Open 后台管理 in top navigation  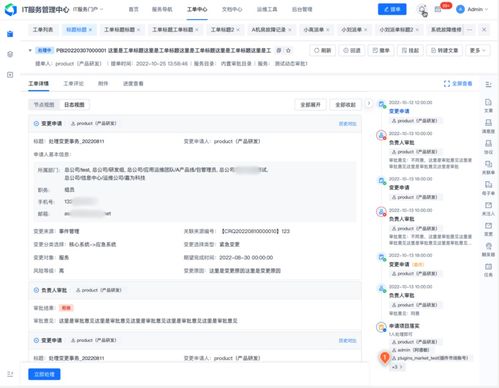[302, 9]
